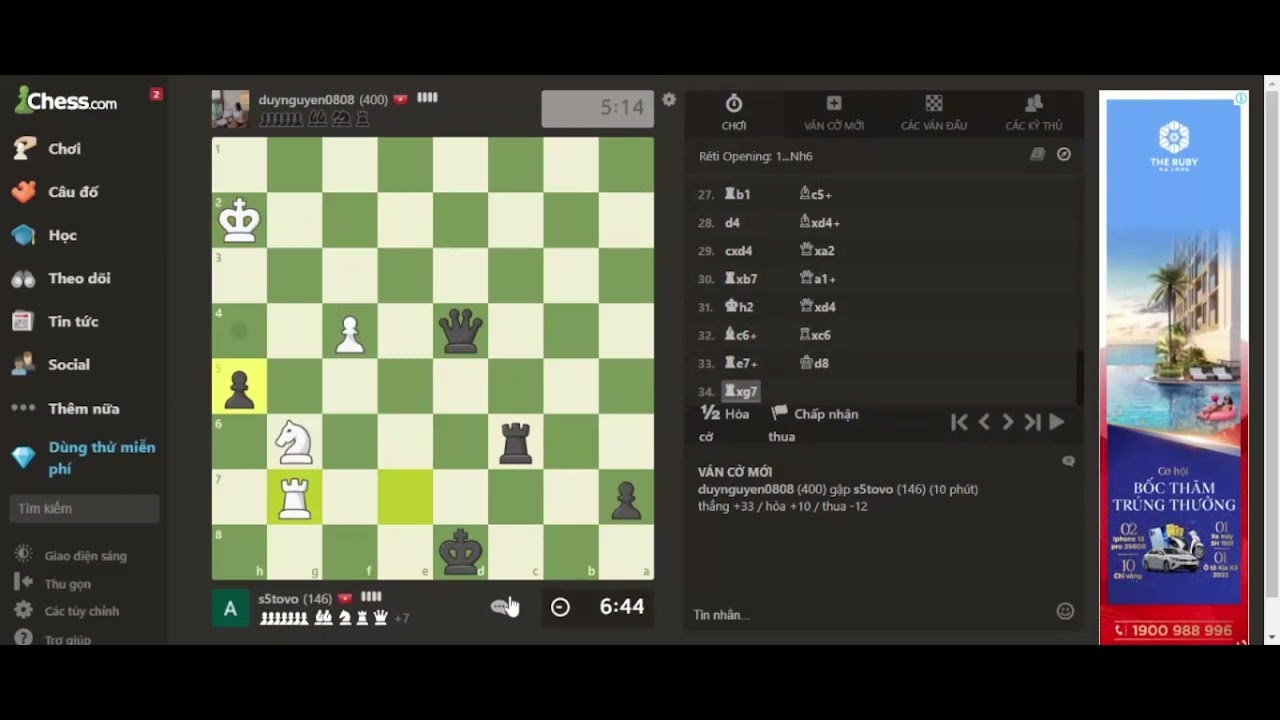Select move 33 Re7+
The height and width of the screenshot is (720, 1280).
(740, 363)
